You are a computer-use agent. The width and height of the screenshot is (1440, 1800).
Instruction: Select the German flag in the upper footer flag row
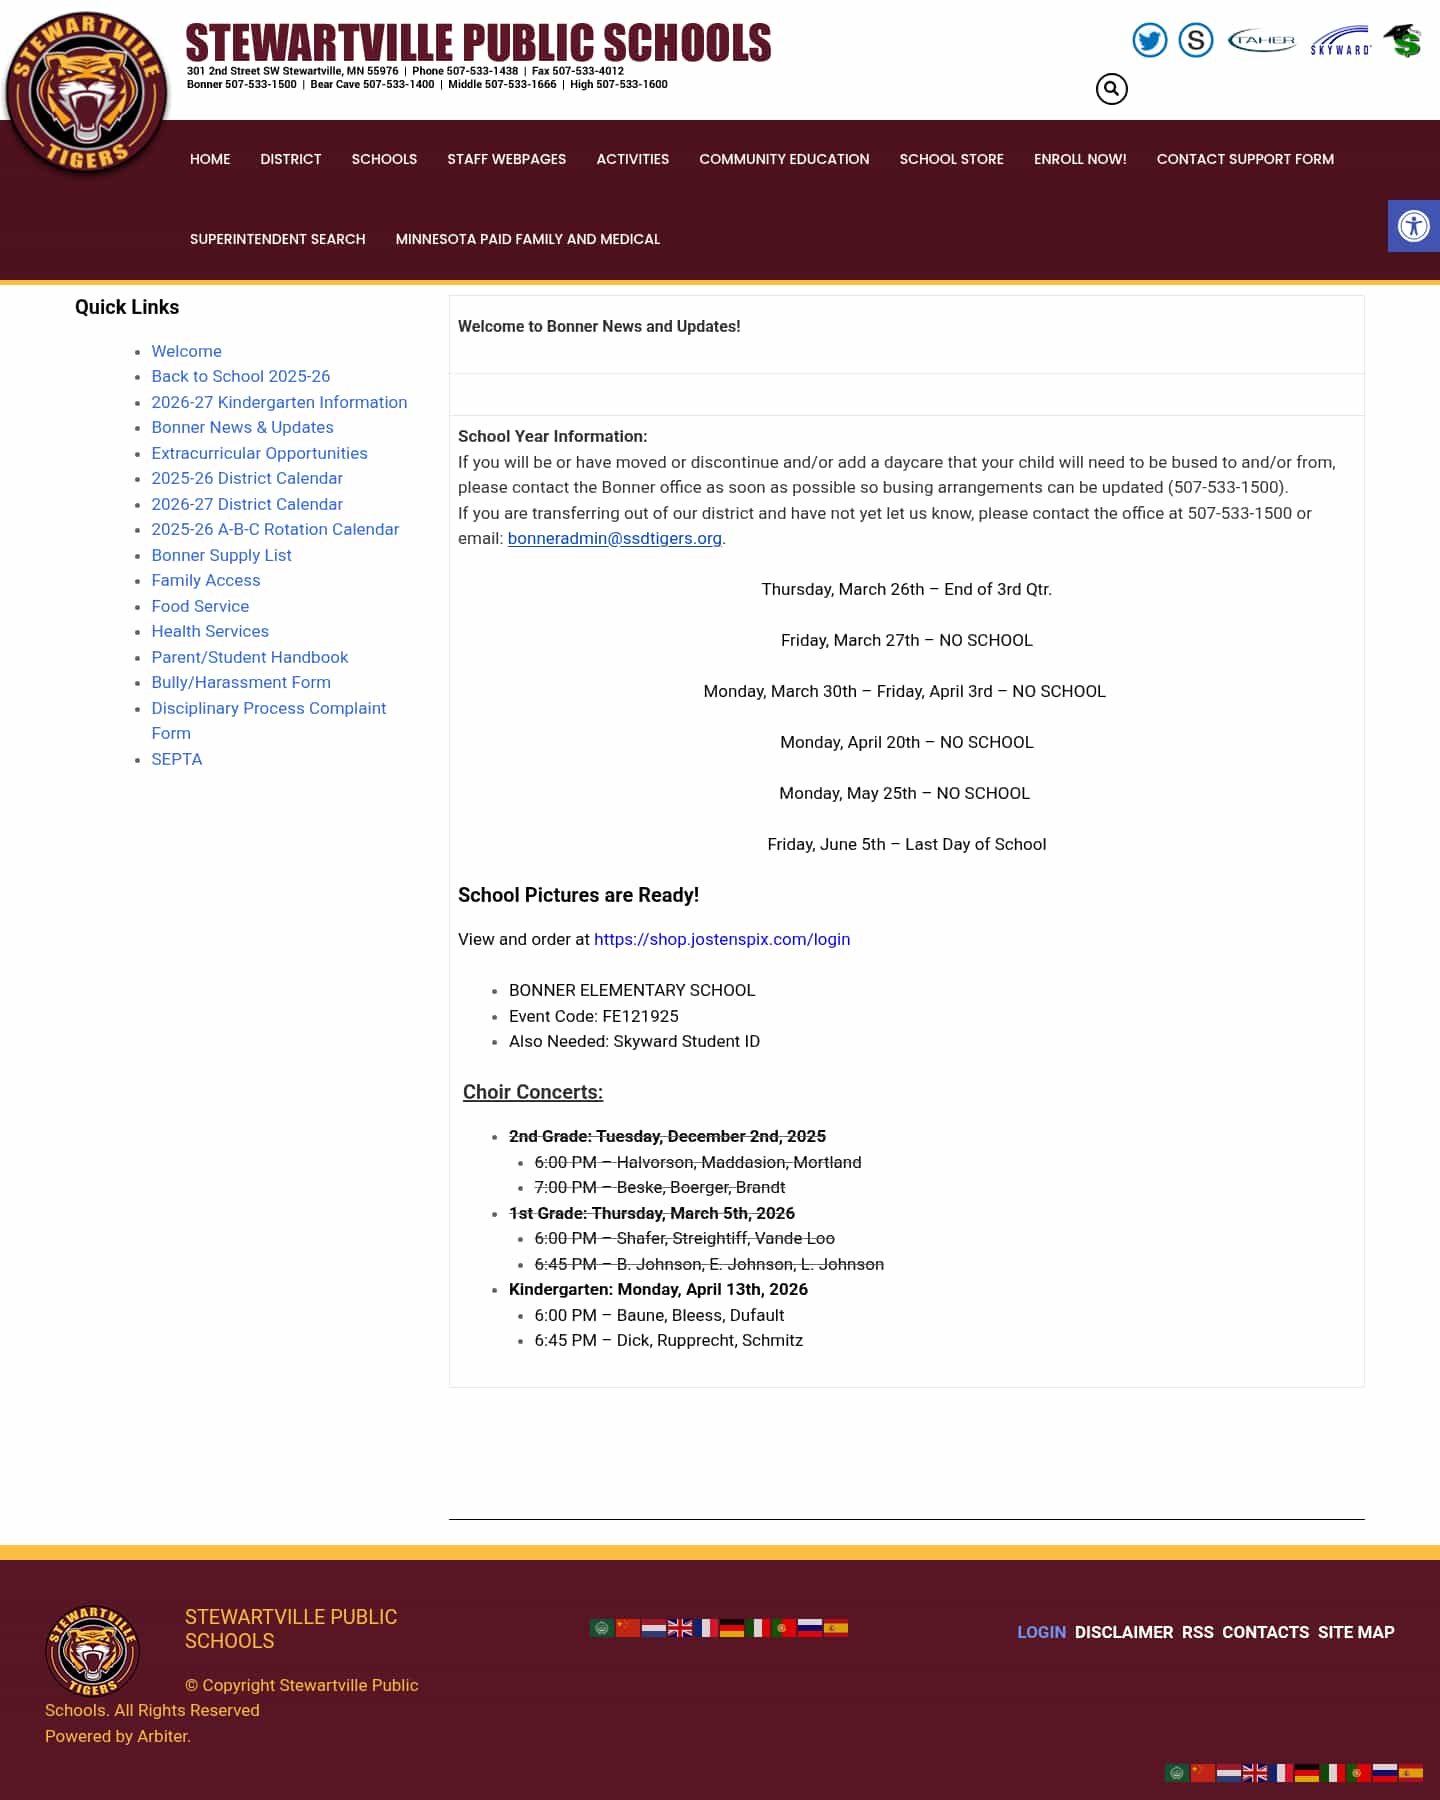click(732, 1628)
